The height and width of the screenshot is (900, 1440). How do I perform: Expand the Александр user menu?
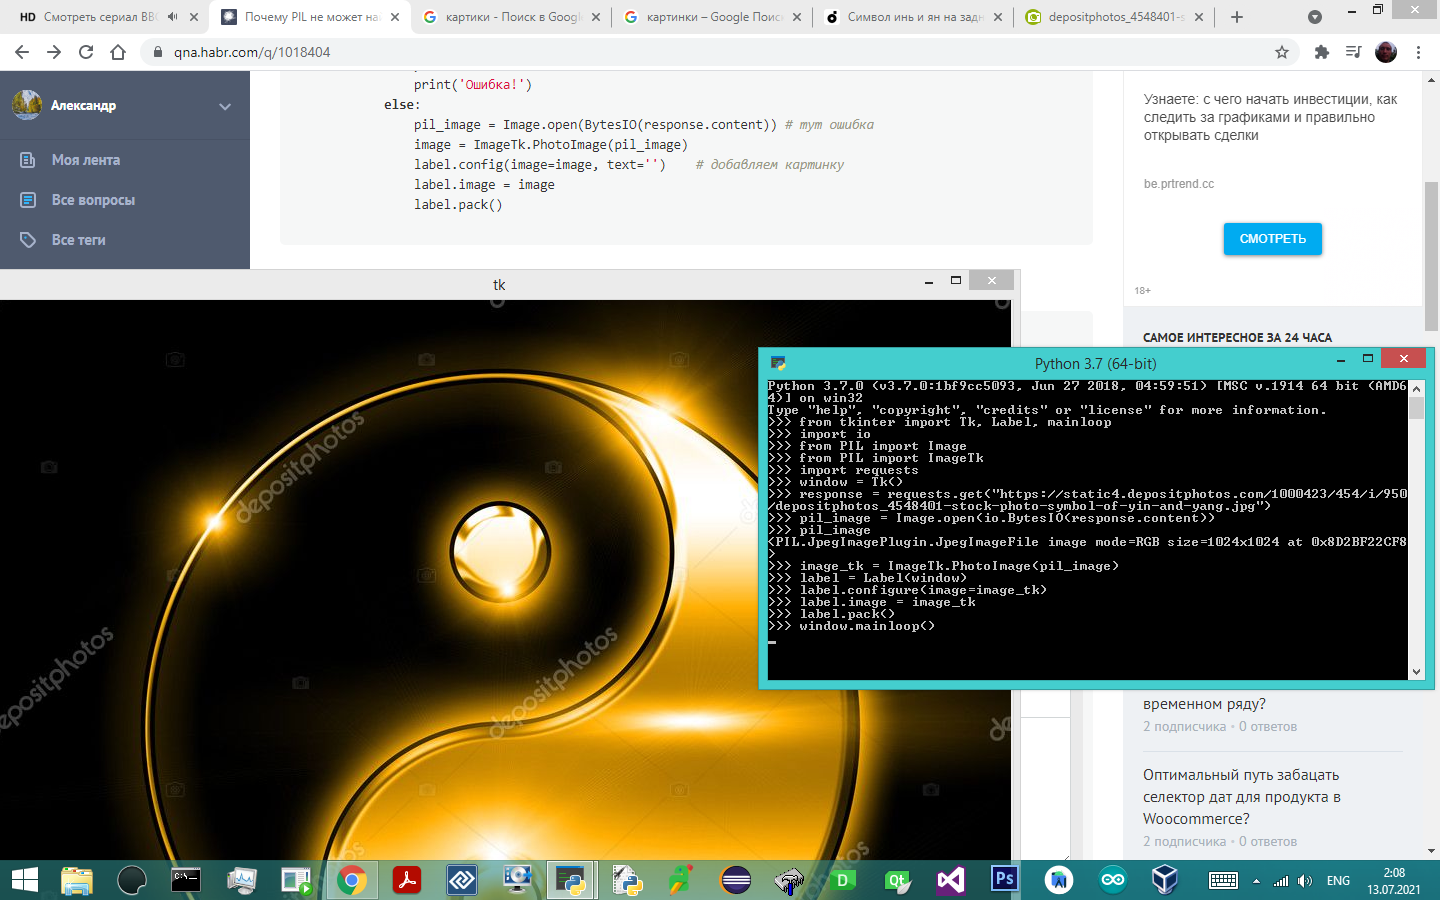225,106
